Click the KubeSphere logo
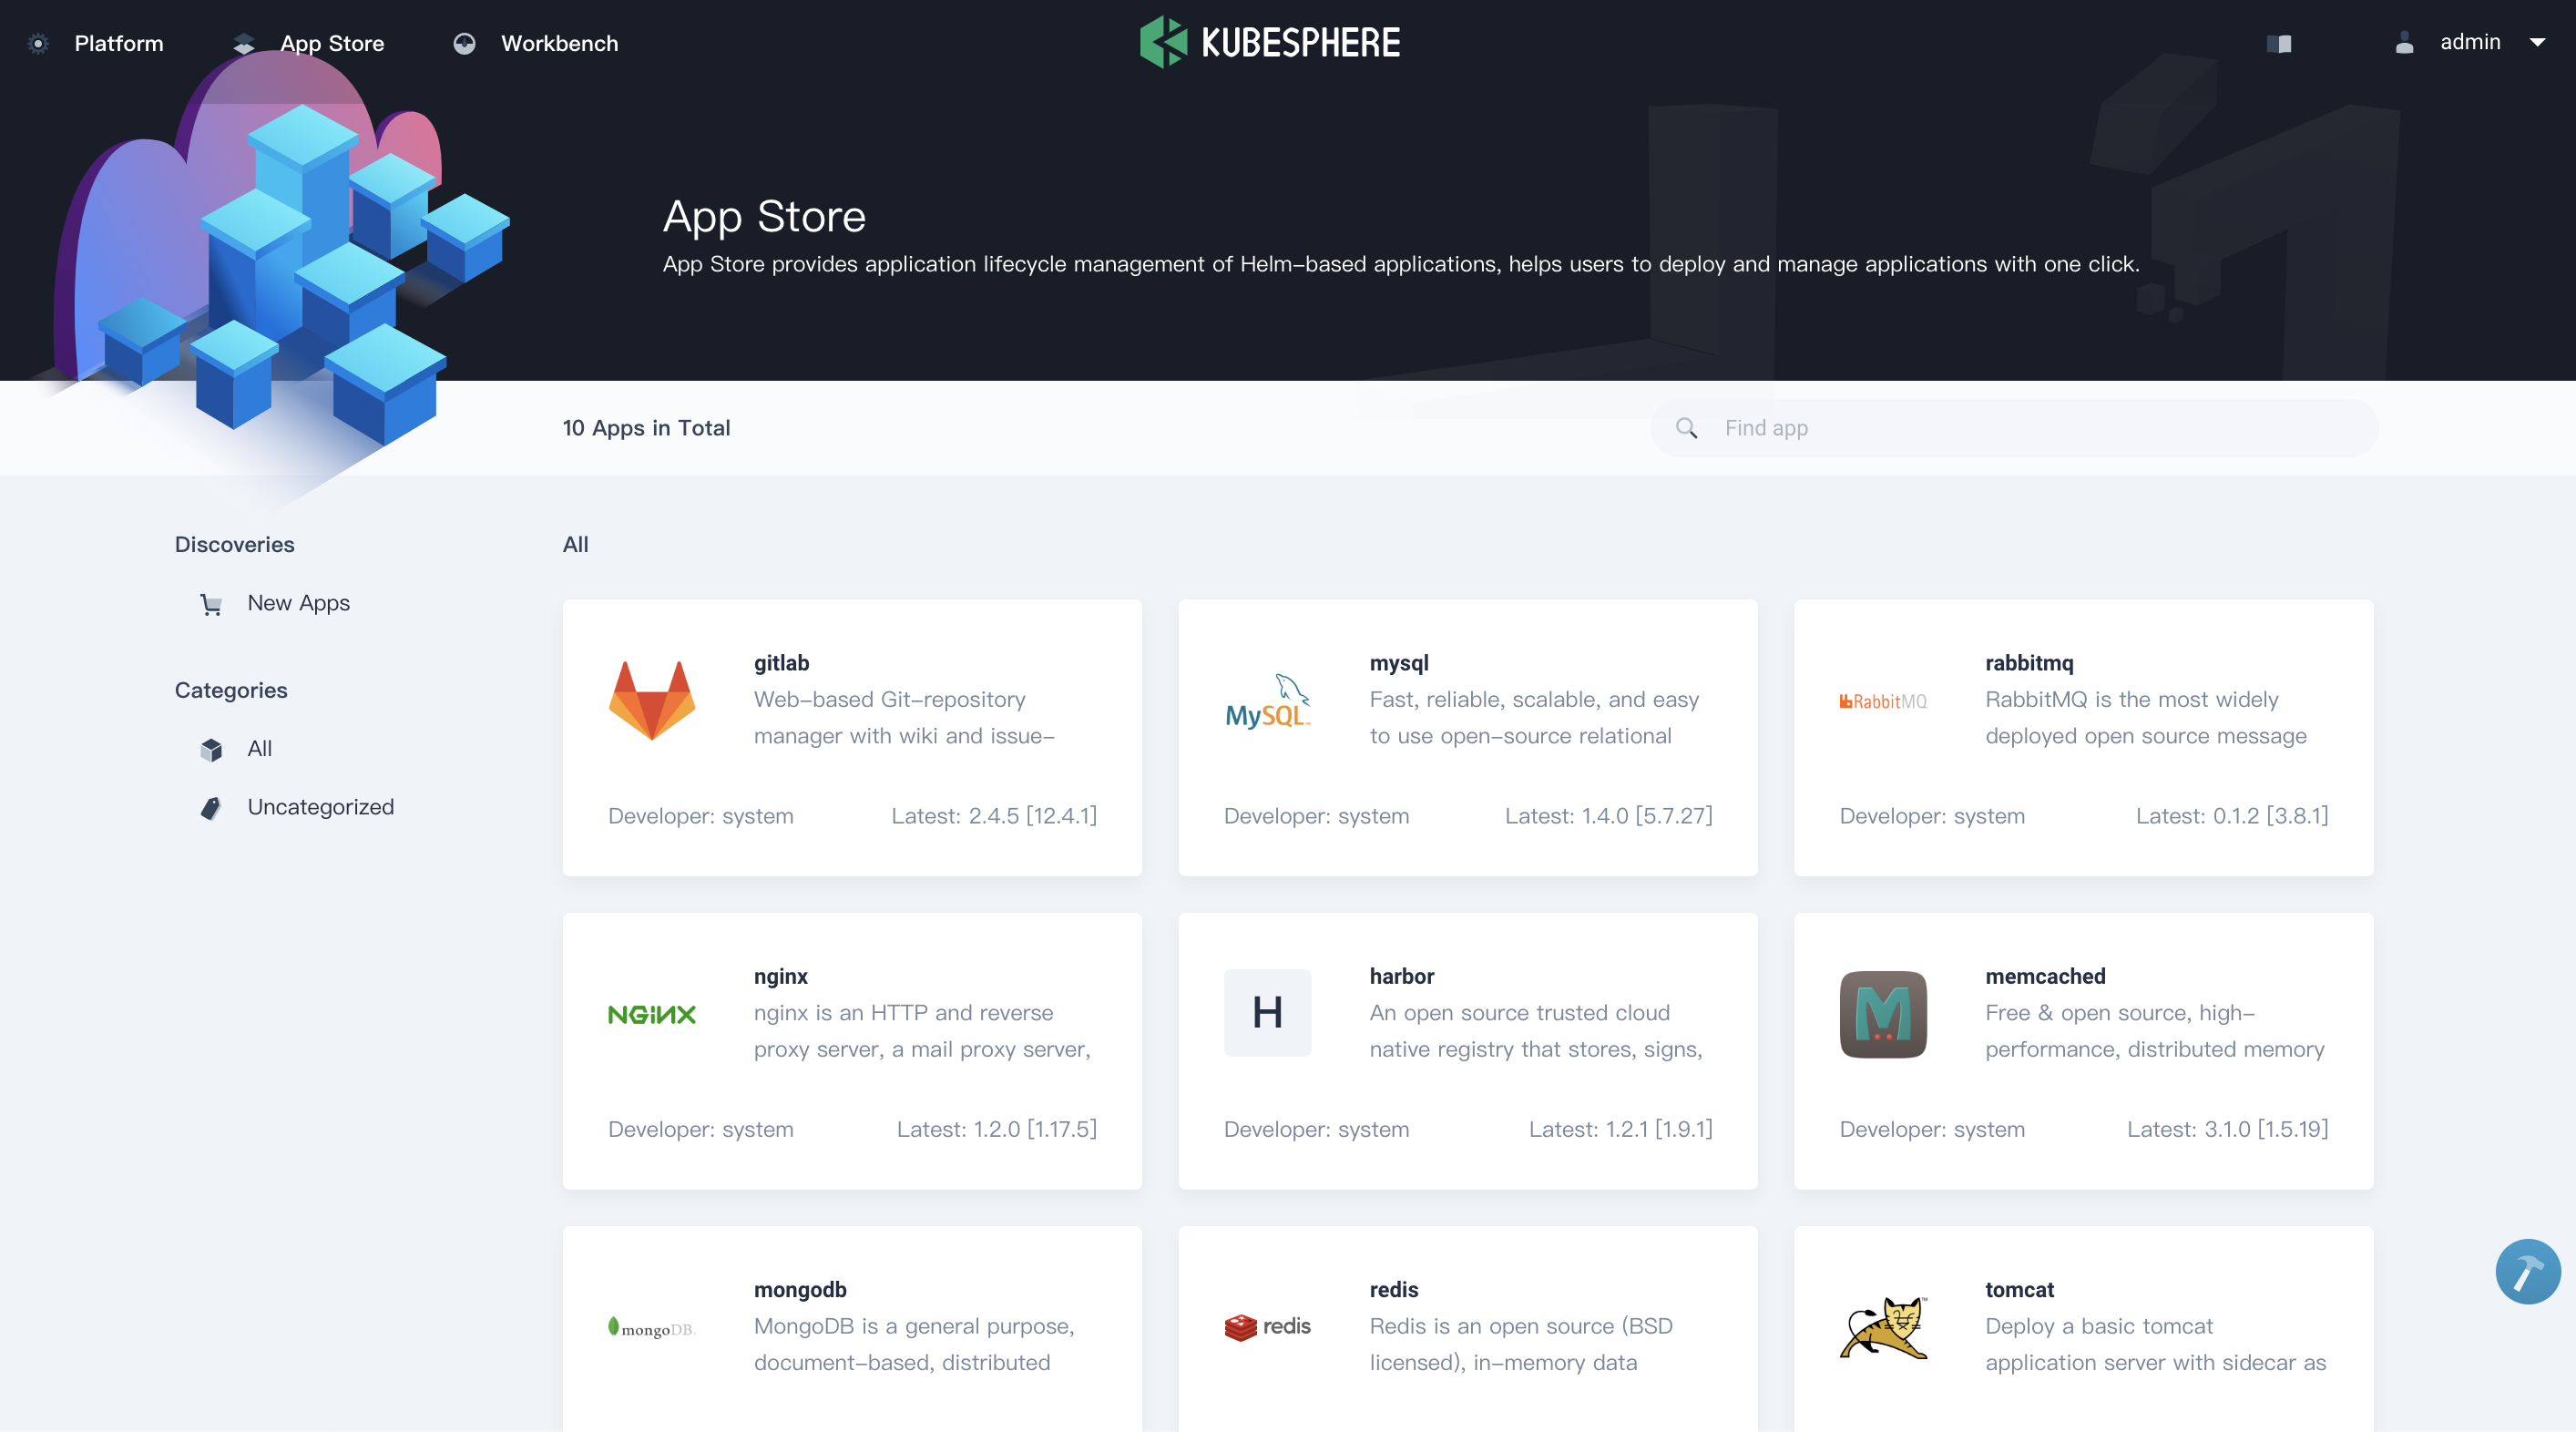 [x=1270, y=42]
